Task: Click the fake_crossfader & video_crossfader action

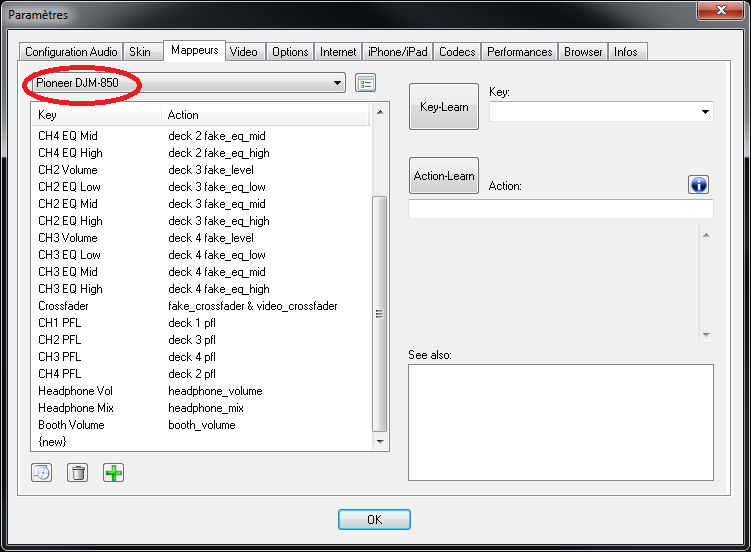Action: [x=253, y=306]
